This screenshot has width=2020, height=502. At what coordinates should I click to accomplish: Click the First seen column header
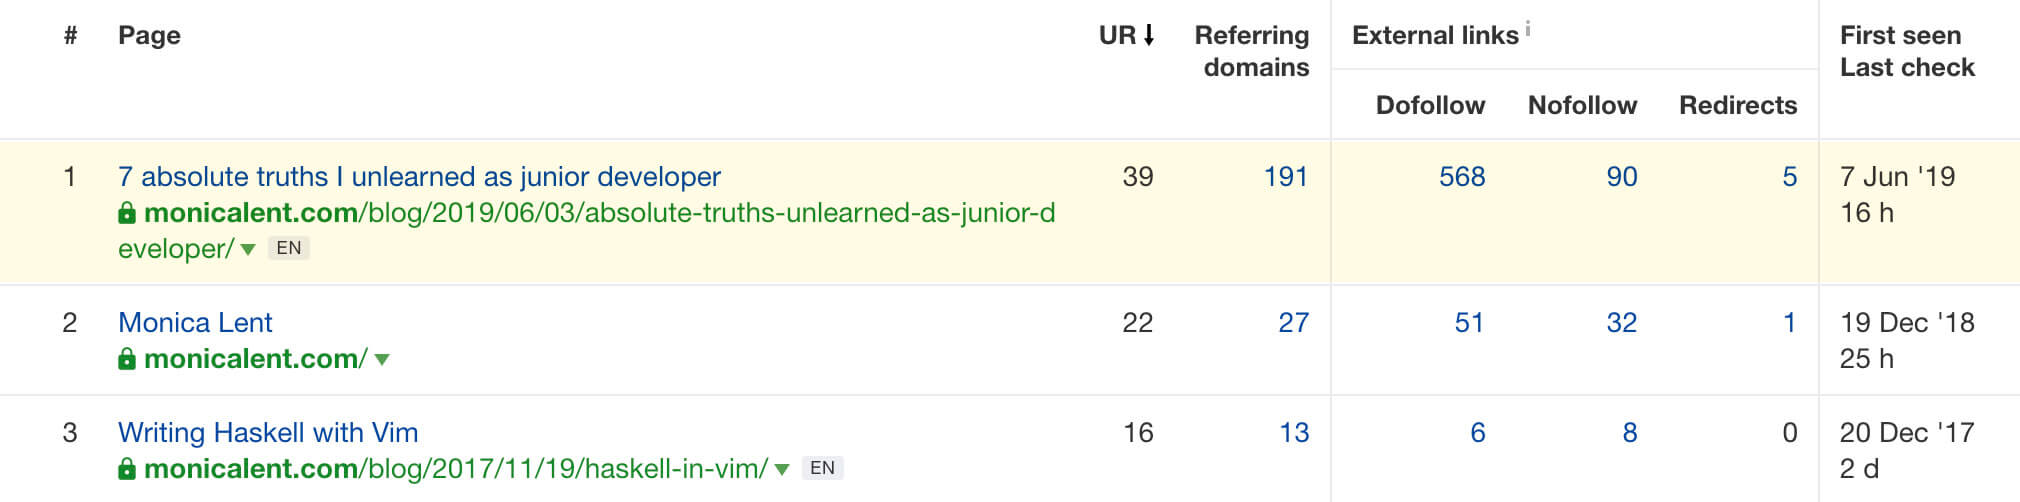click(x=1900, y=35)
